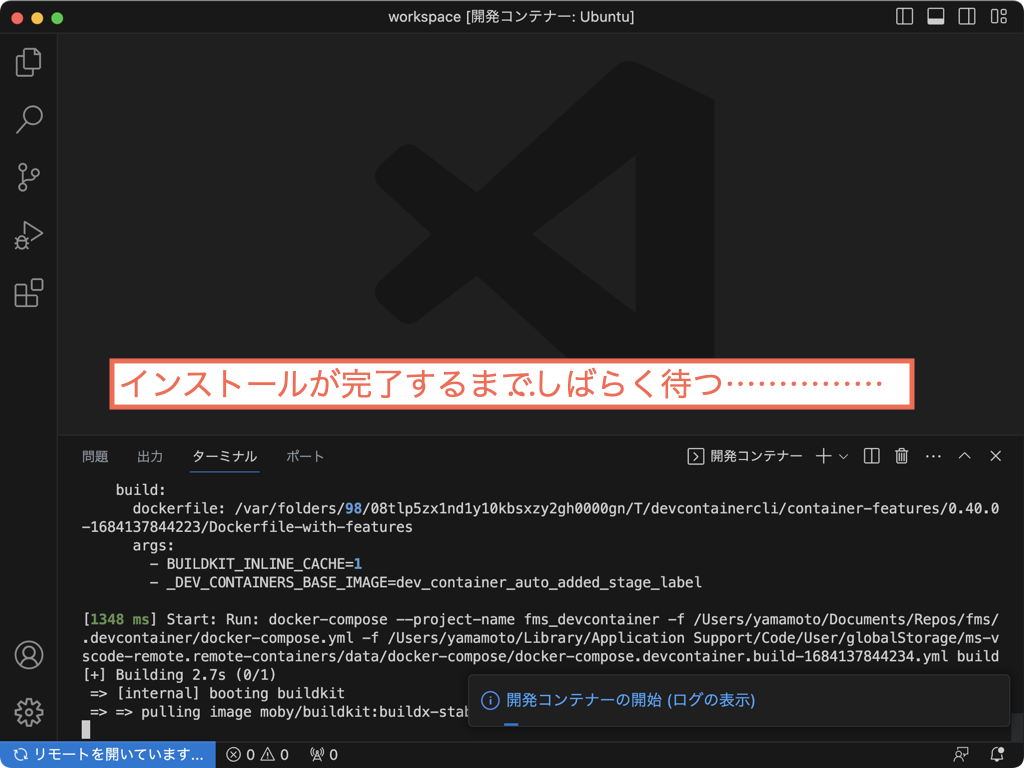Open the Extensions view
1024x768 pixels.
tap(29, 293)
